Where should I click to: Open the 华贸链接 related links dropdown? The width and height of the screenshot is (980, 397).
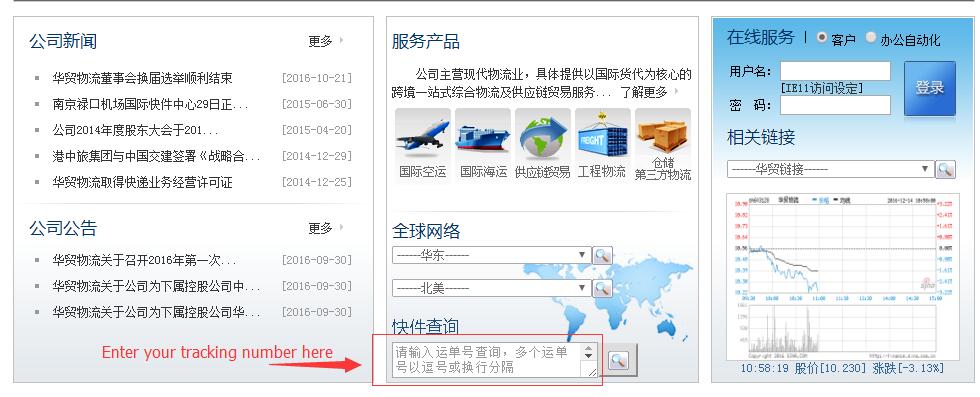click(x=830, y=169)
